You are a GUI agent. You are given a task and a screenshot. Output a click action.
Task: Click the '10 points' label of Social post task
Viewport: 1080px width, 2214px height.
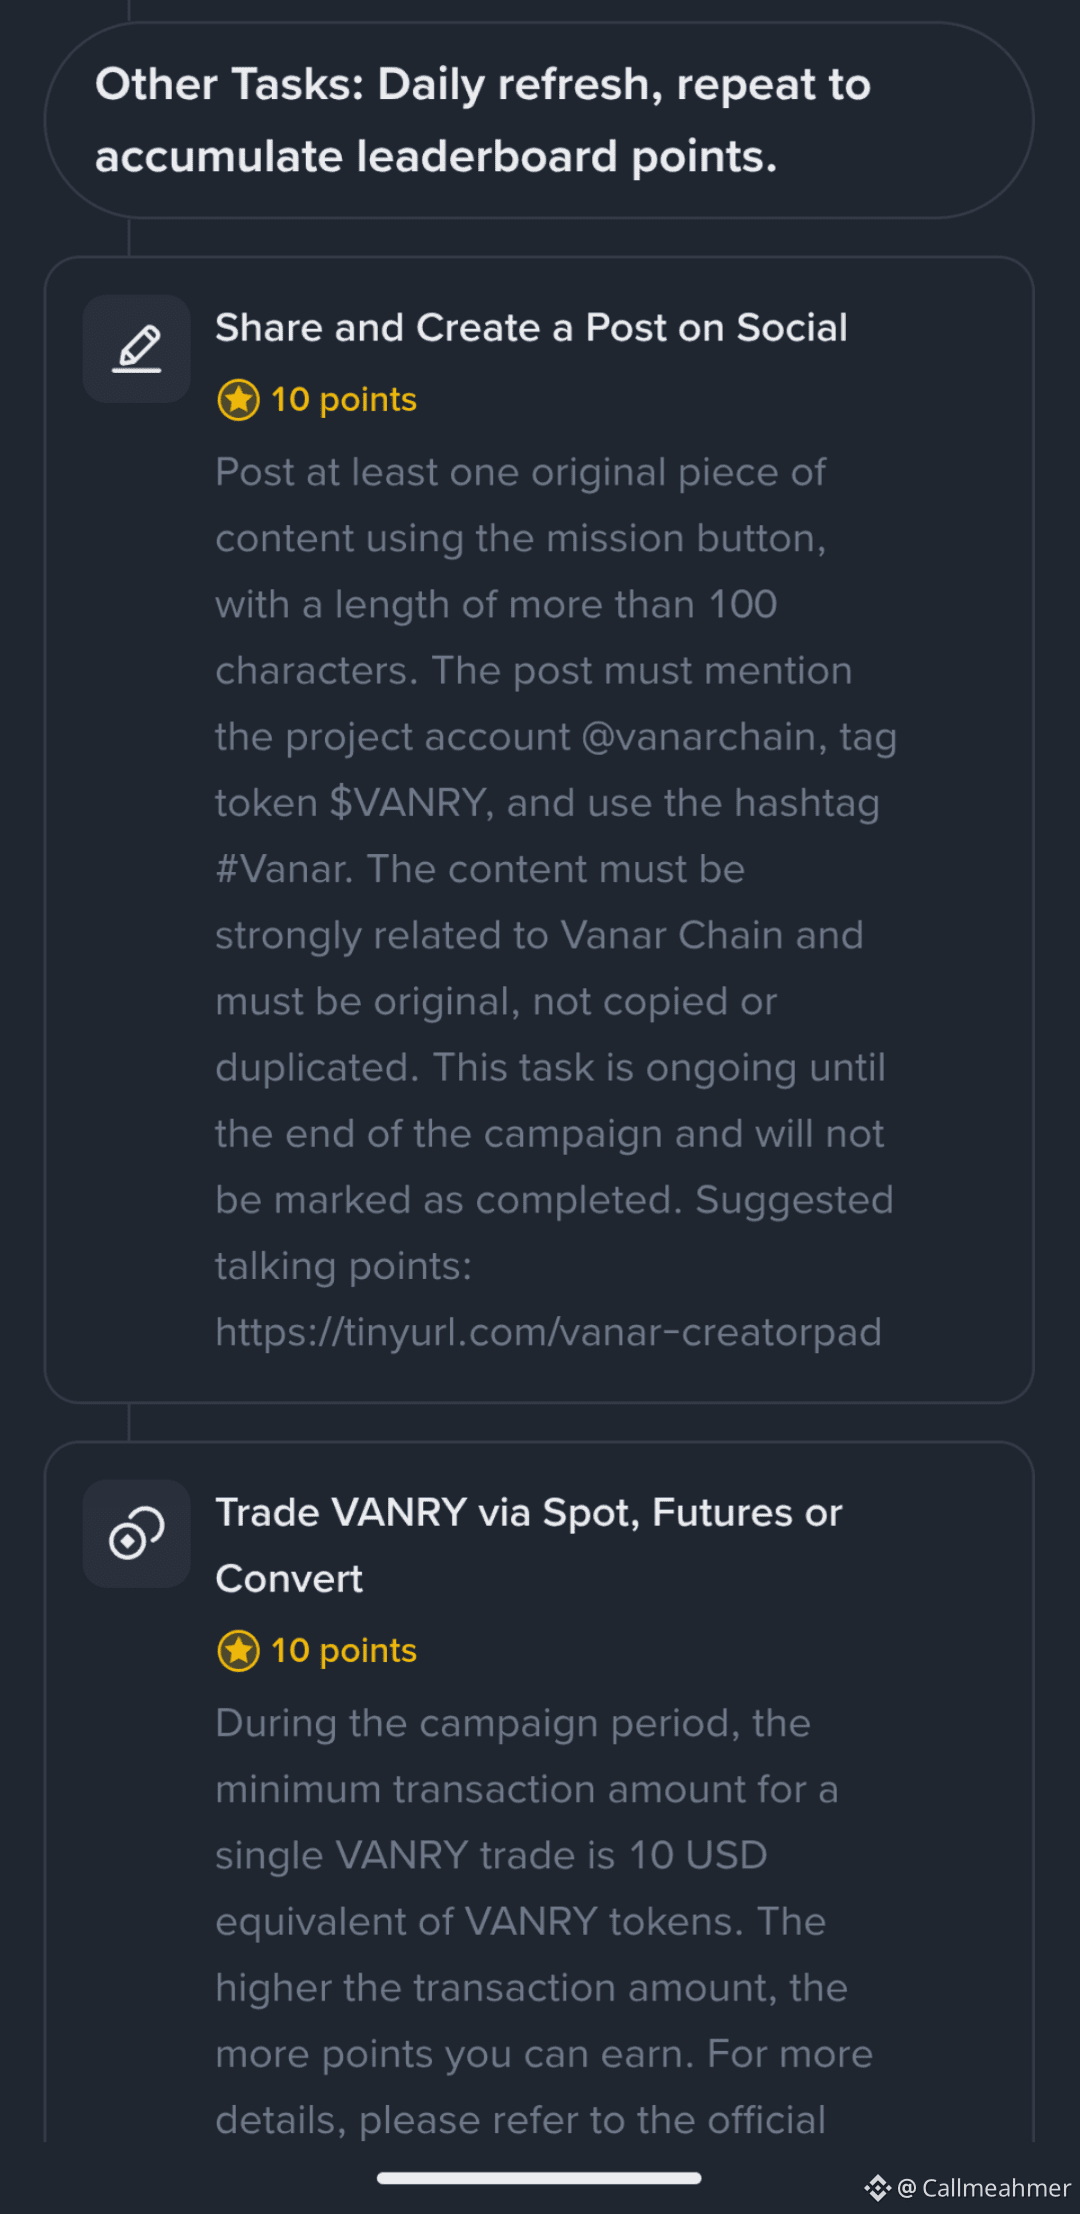[343, 400]
